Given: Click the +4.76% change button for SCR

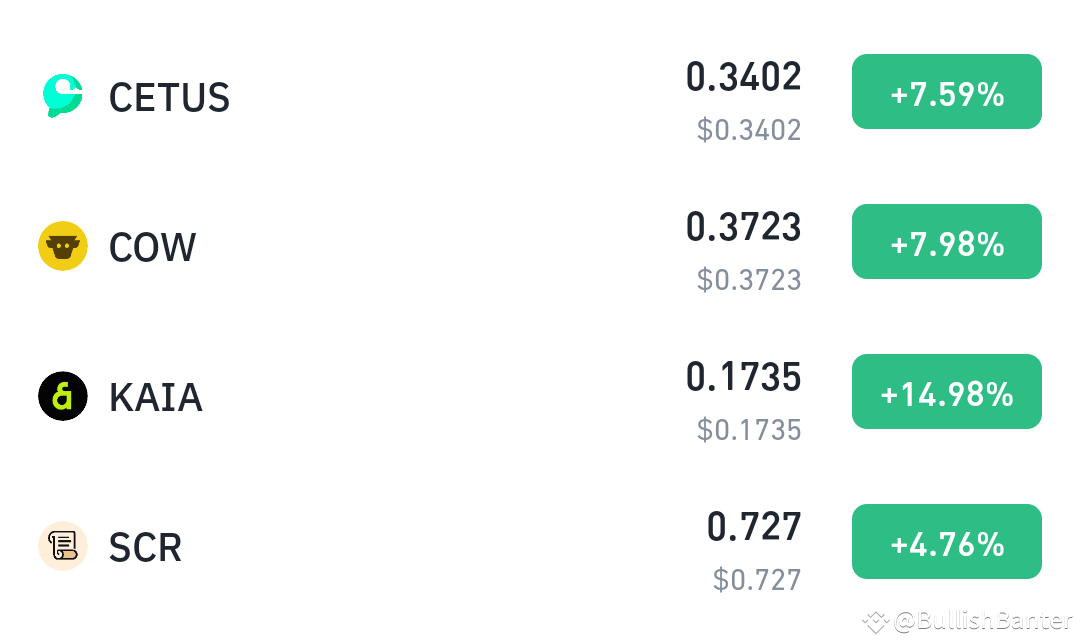Looking at the screenshot, I should pyautogui.click(x=946, y=541).
